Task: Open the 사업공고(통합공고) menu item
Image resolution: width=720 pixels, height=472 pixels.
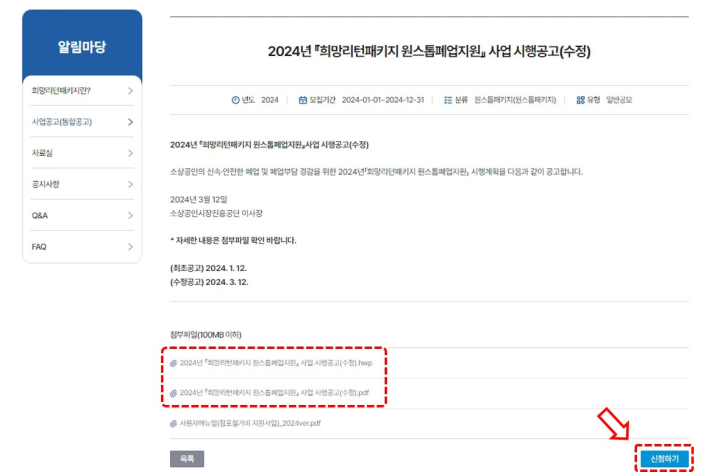Action: (82, 122)
